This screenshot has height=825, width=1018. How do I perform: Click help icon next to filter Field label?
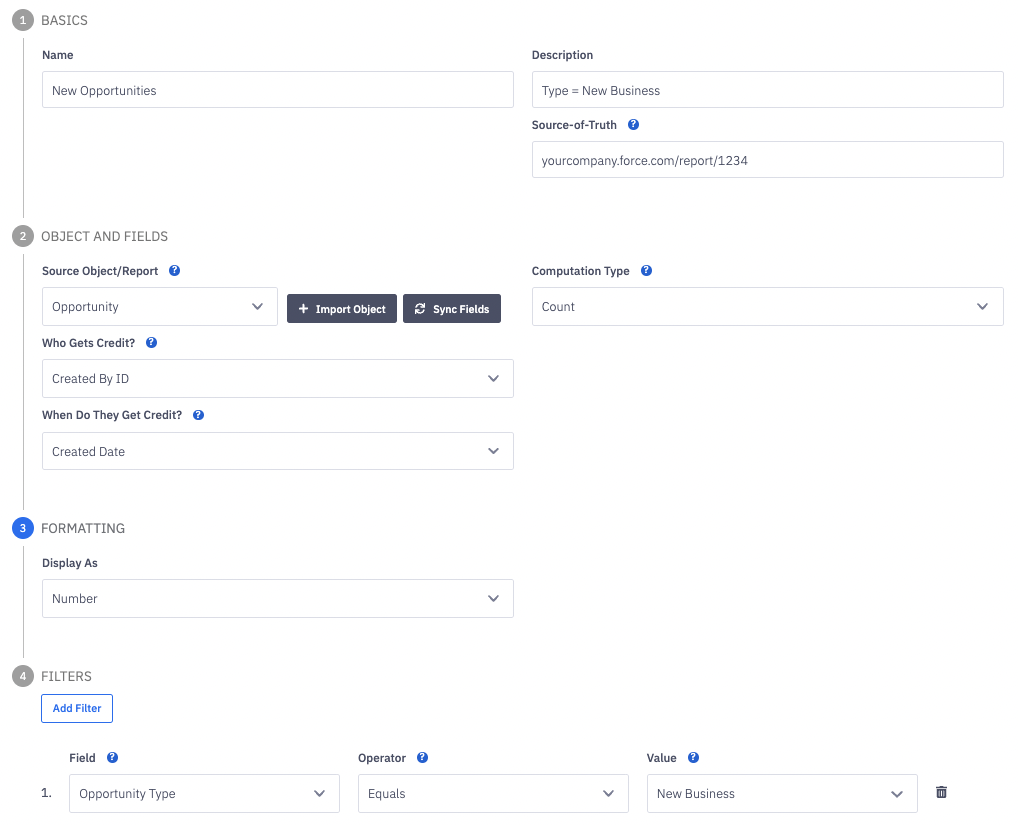[x=112, y=758]
